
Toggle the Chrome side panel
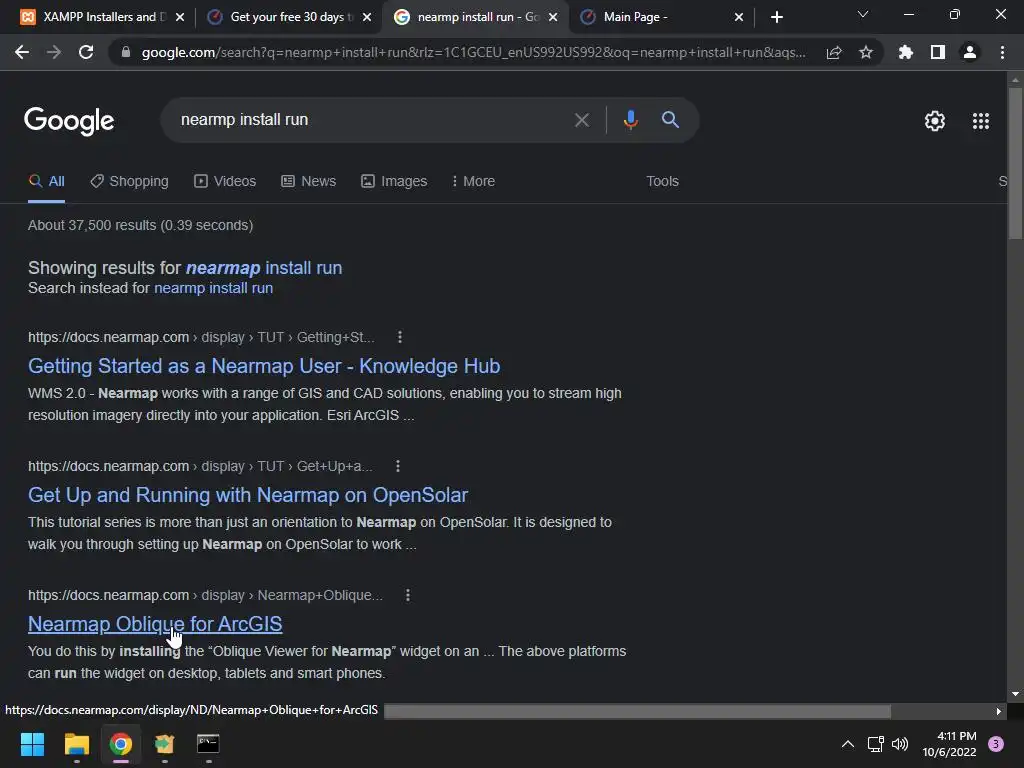tap(938, 52)
